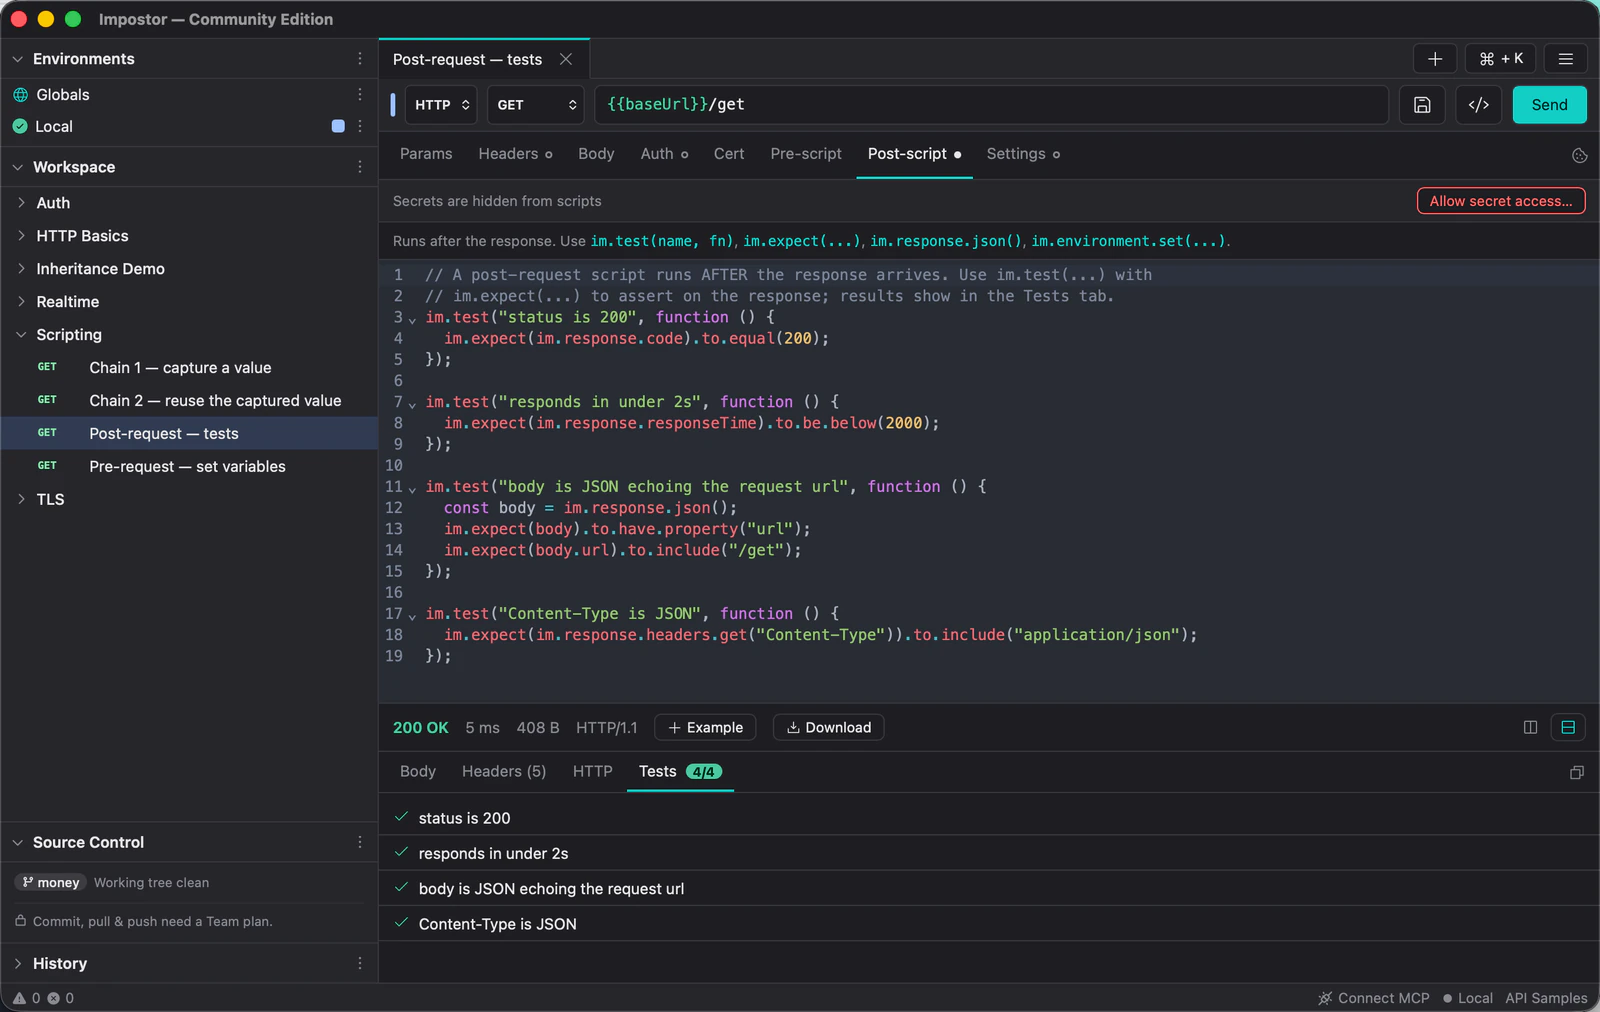This screenshot has height=1012, width=1600.
Task: Open the Globals row three-dot menu
Action: (x=360, y=94)
